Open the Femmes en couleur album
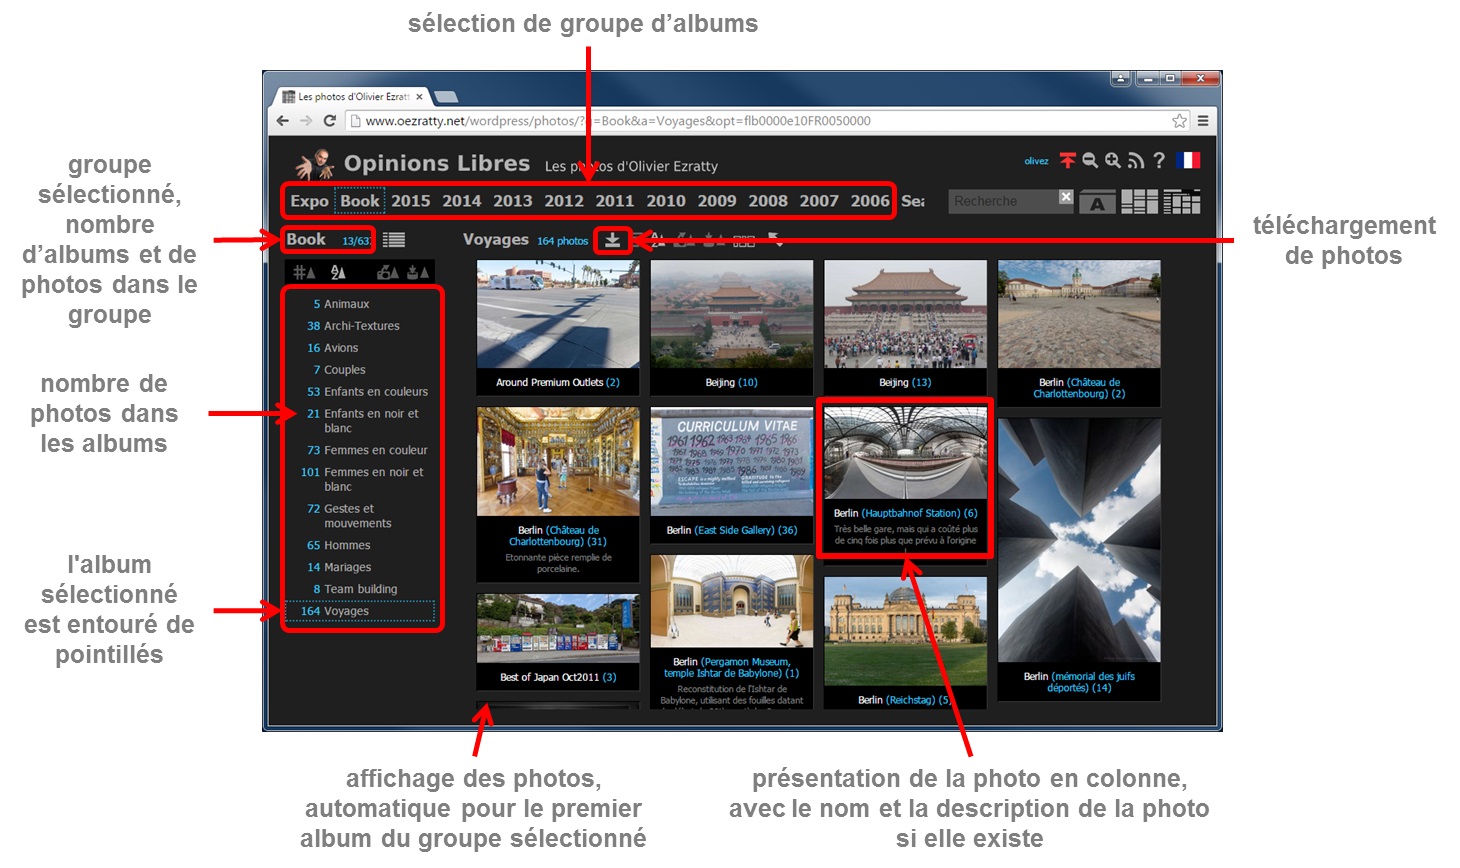The width and height of the screenshot is (1460, 868). coord(376,450)
